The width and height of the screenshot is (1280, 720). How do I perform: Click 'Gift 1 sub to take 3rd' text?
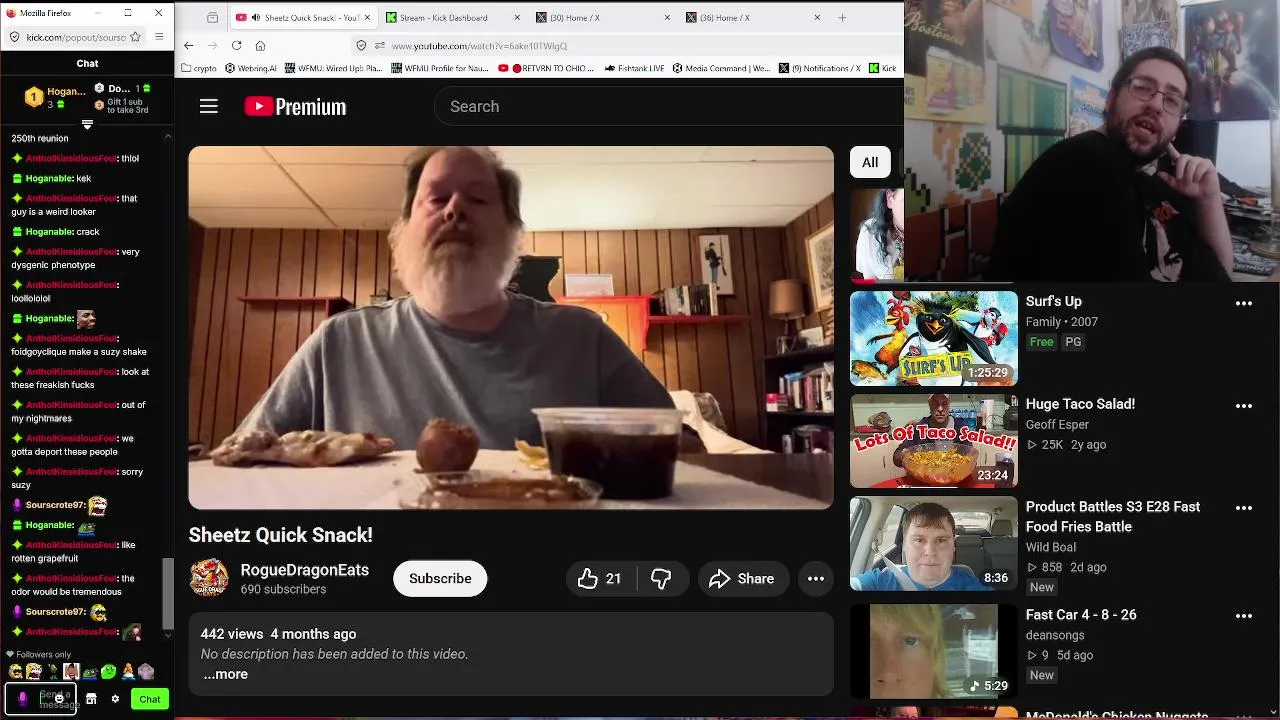[128, 105]
